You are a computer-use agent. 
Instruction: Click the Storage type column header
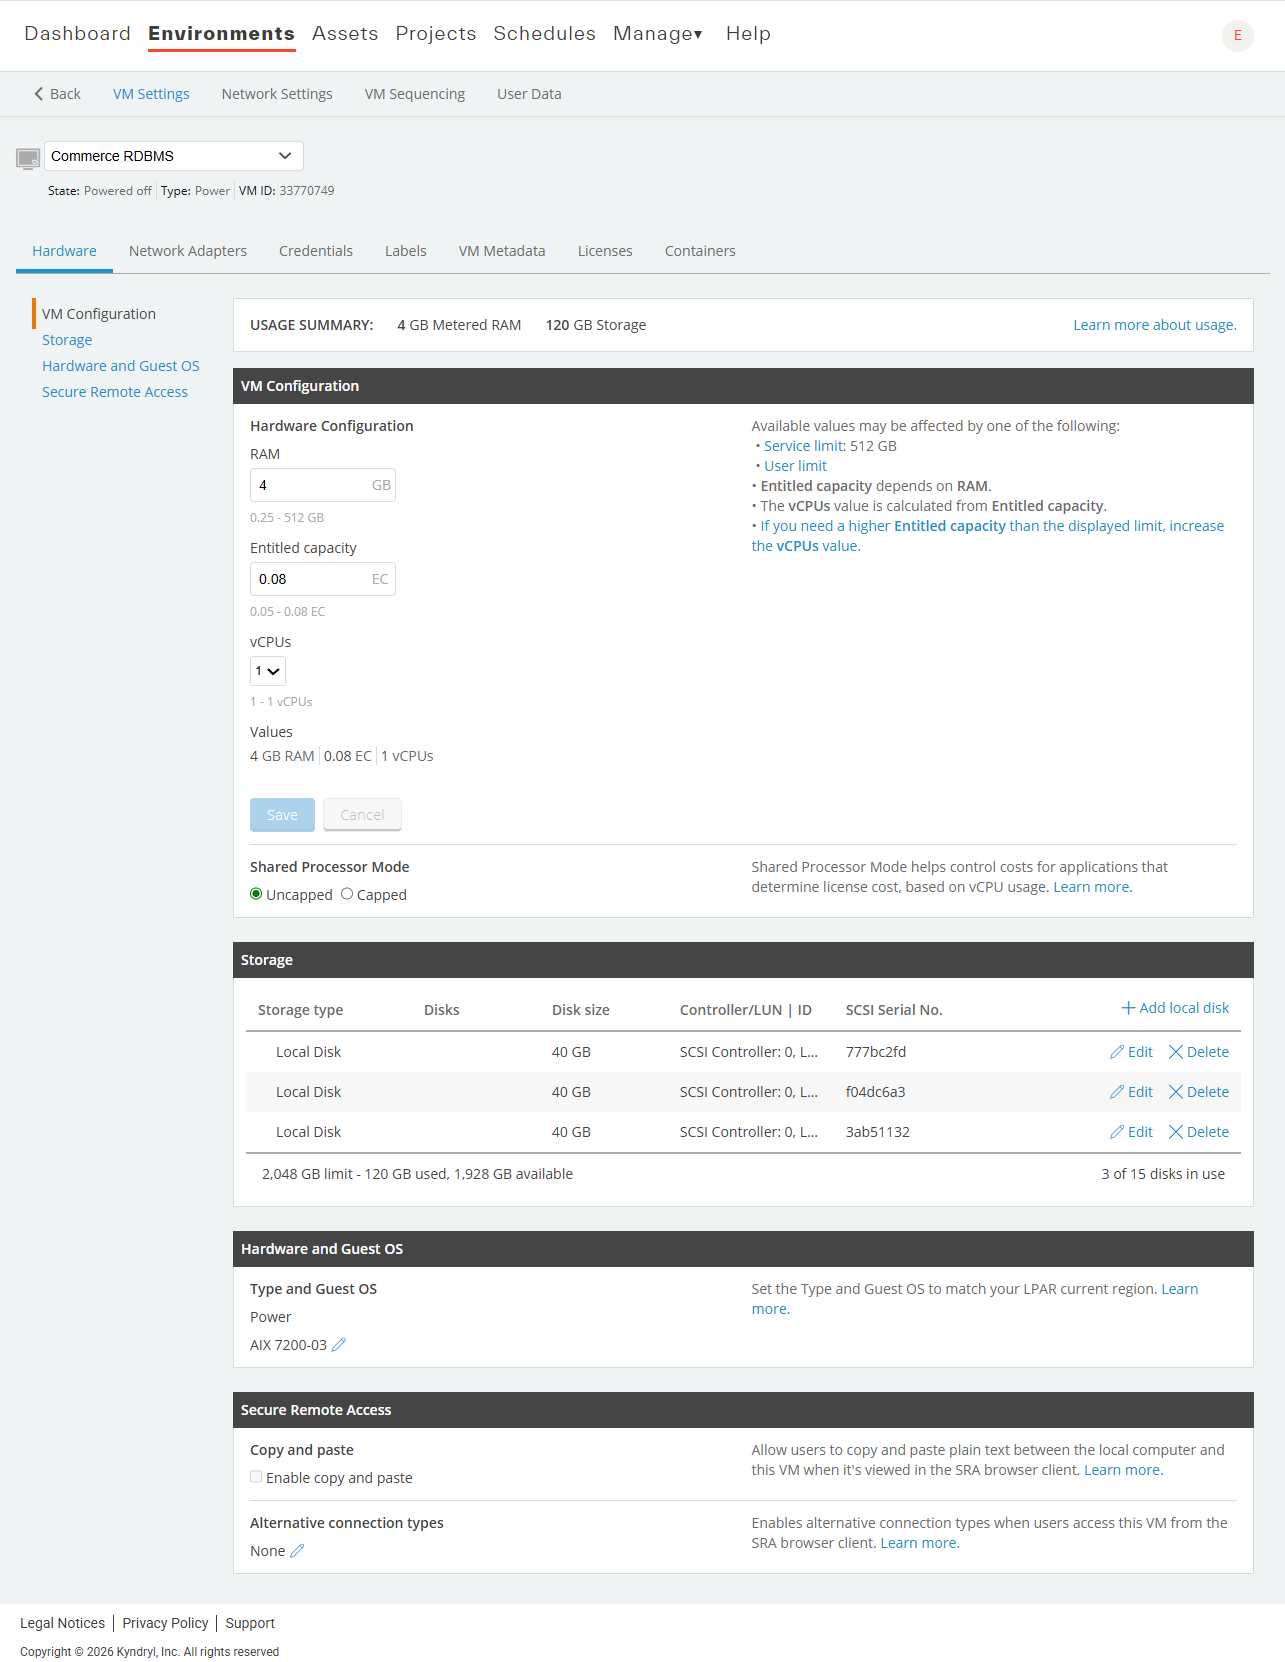point(300,1010)
